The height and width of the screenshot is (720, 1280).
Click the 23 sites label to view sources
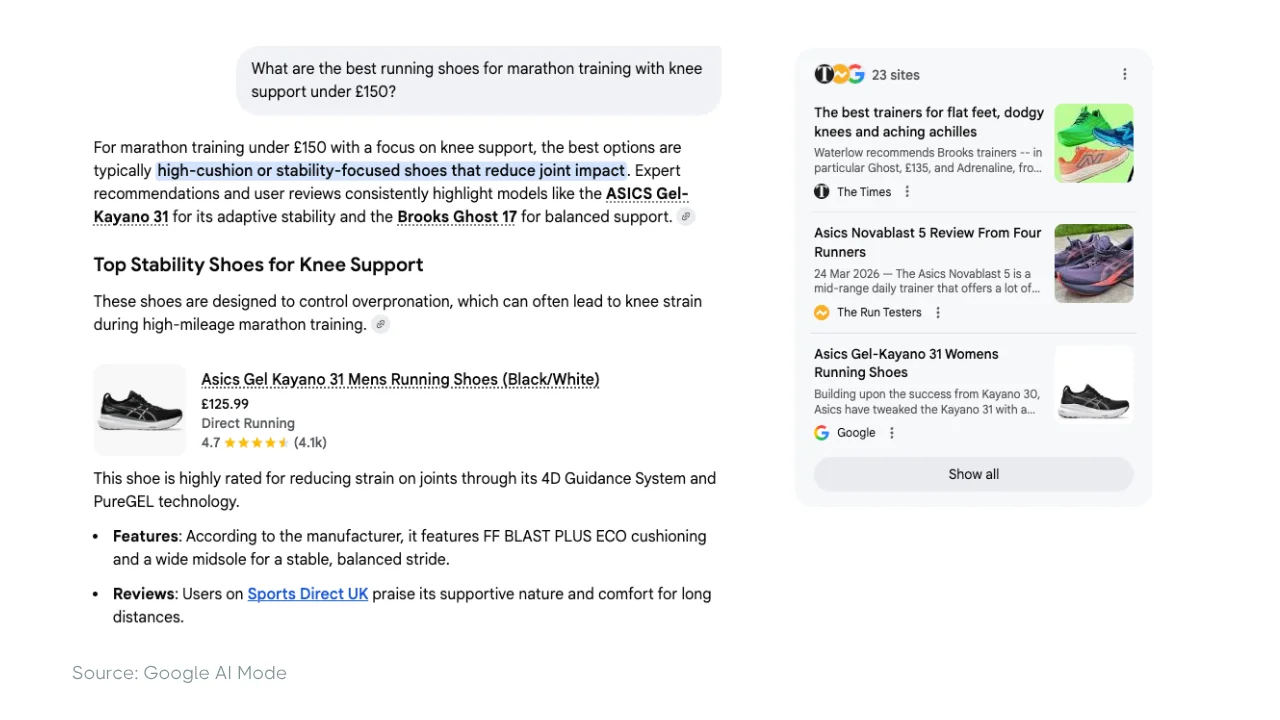tap(895, 74)
